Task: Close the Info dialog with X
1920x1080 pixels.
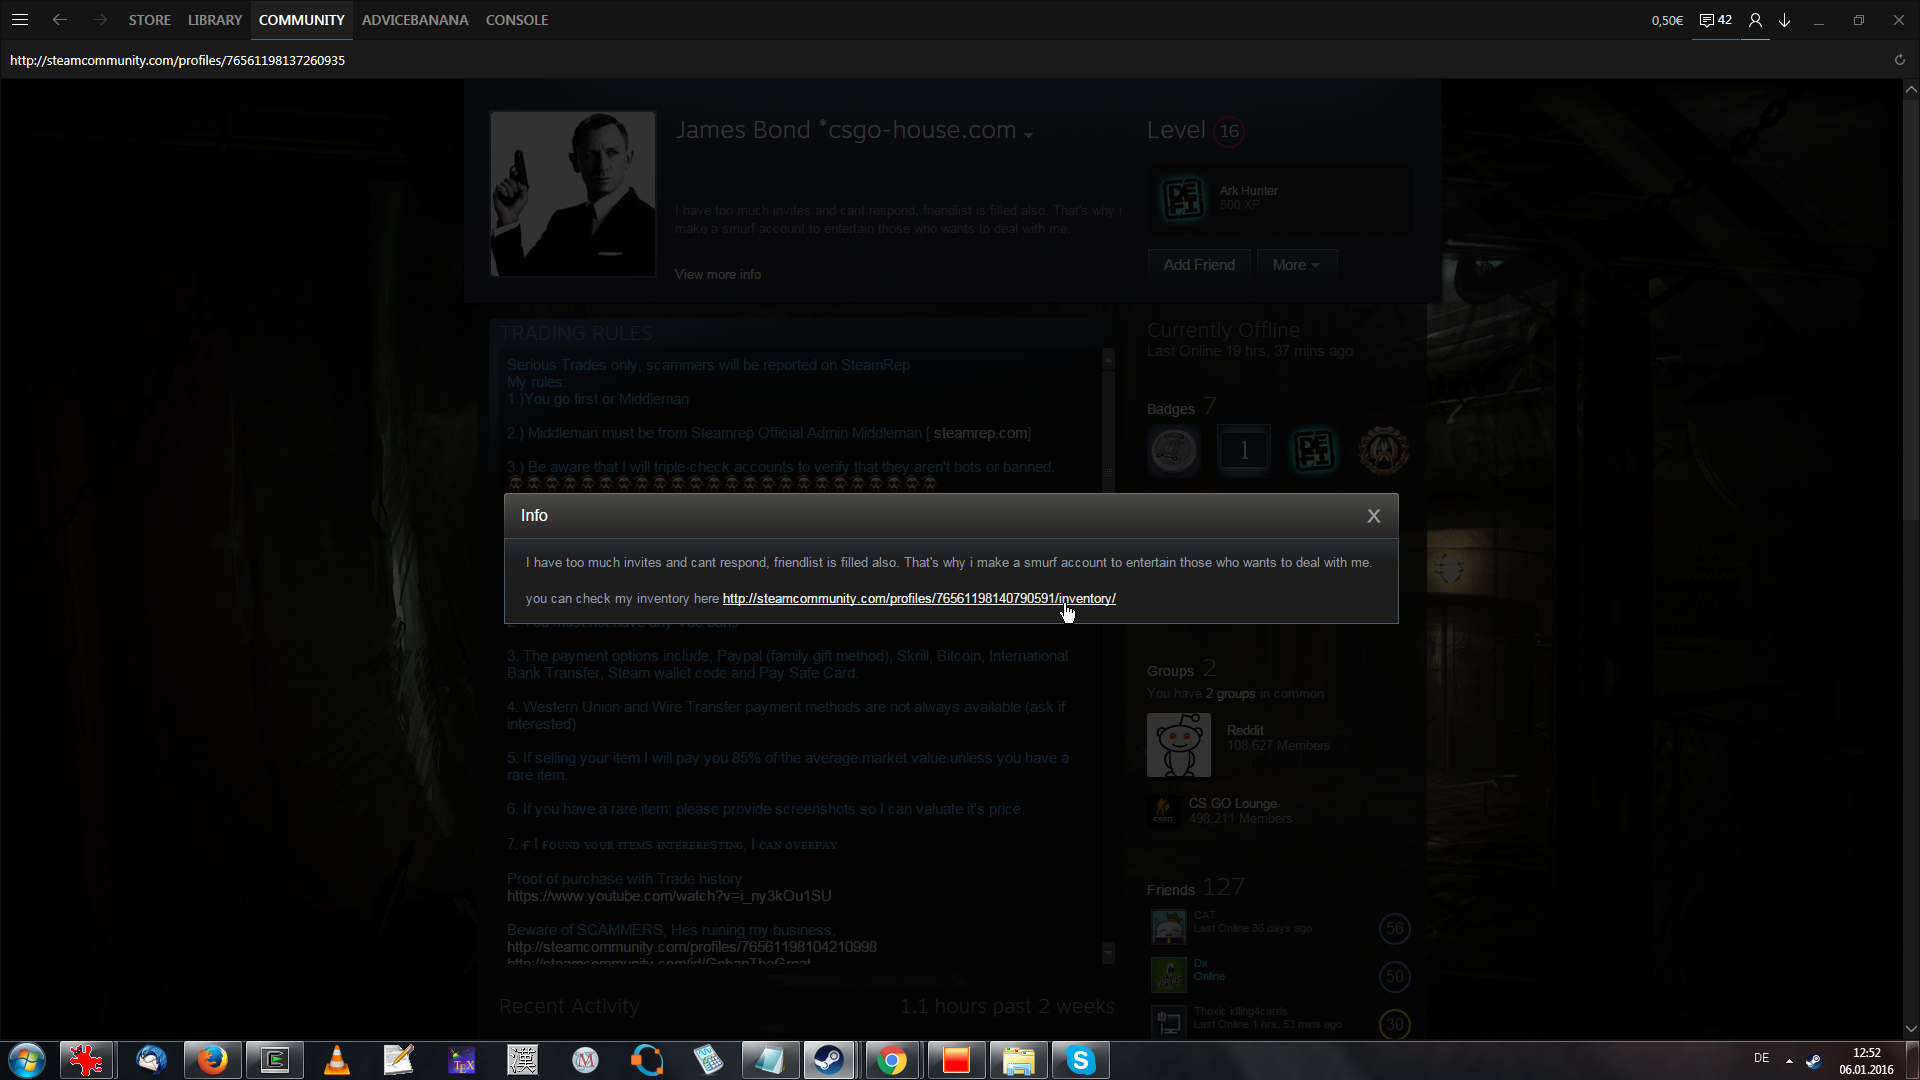Action: point(1373,516)
